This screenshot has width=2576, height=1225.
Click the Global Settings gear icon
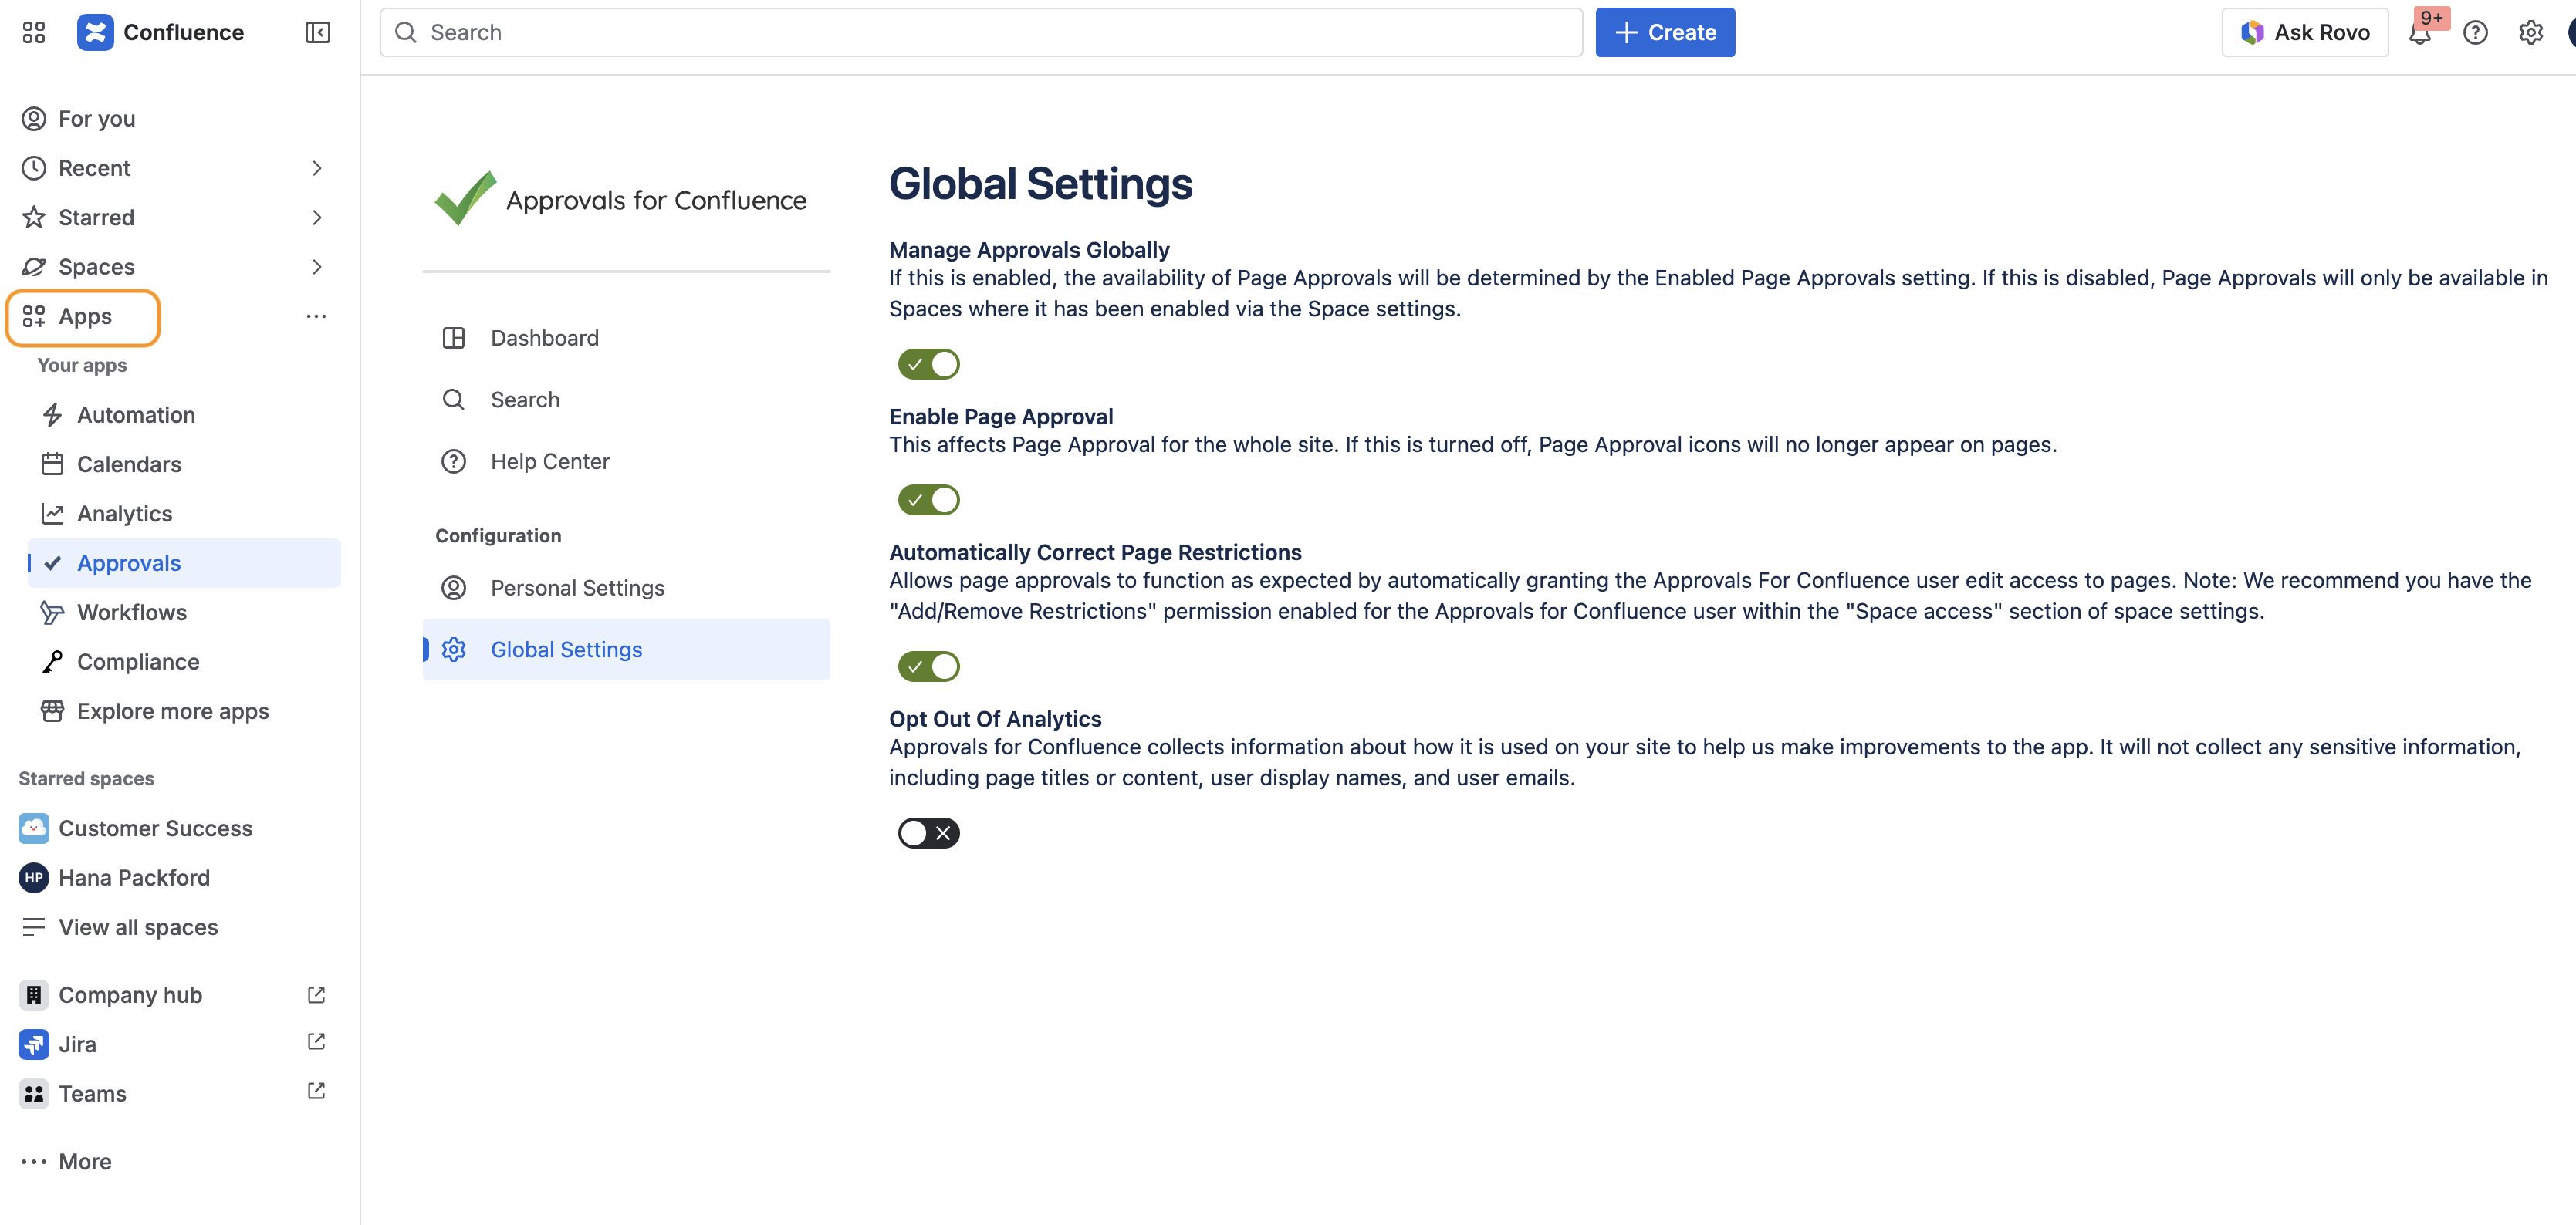(454, 650)
